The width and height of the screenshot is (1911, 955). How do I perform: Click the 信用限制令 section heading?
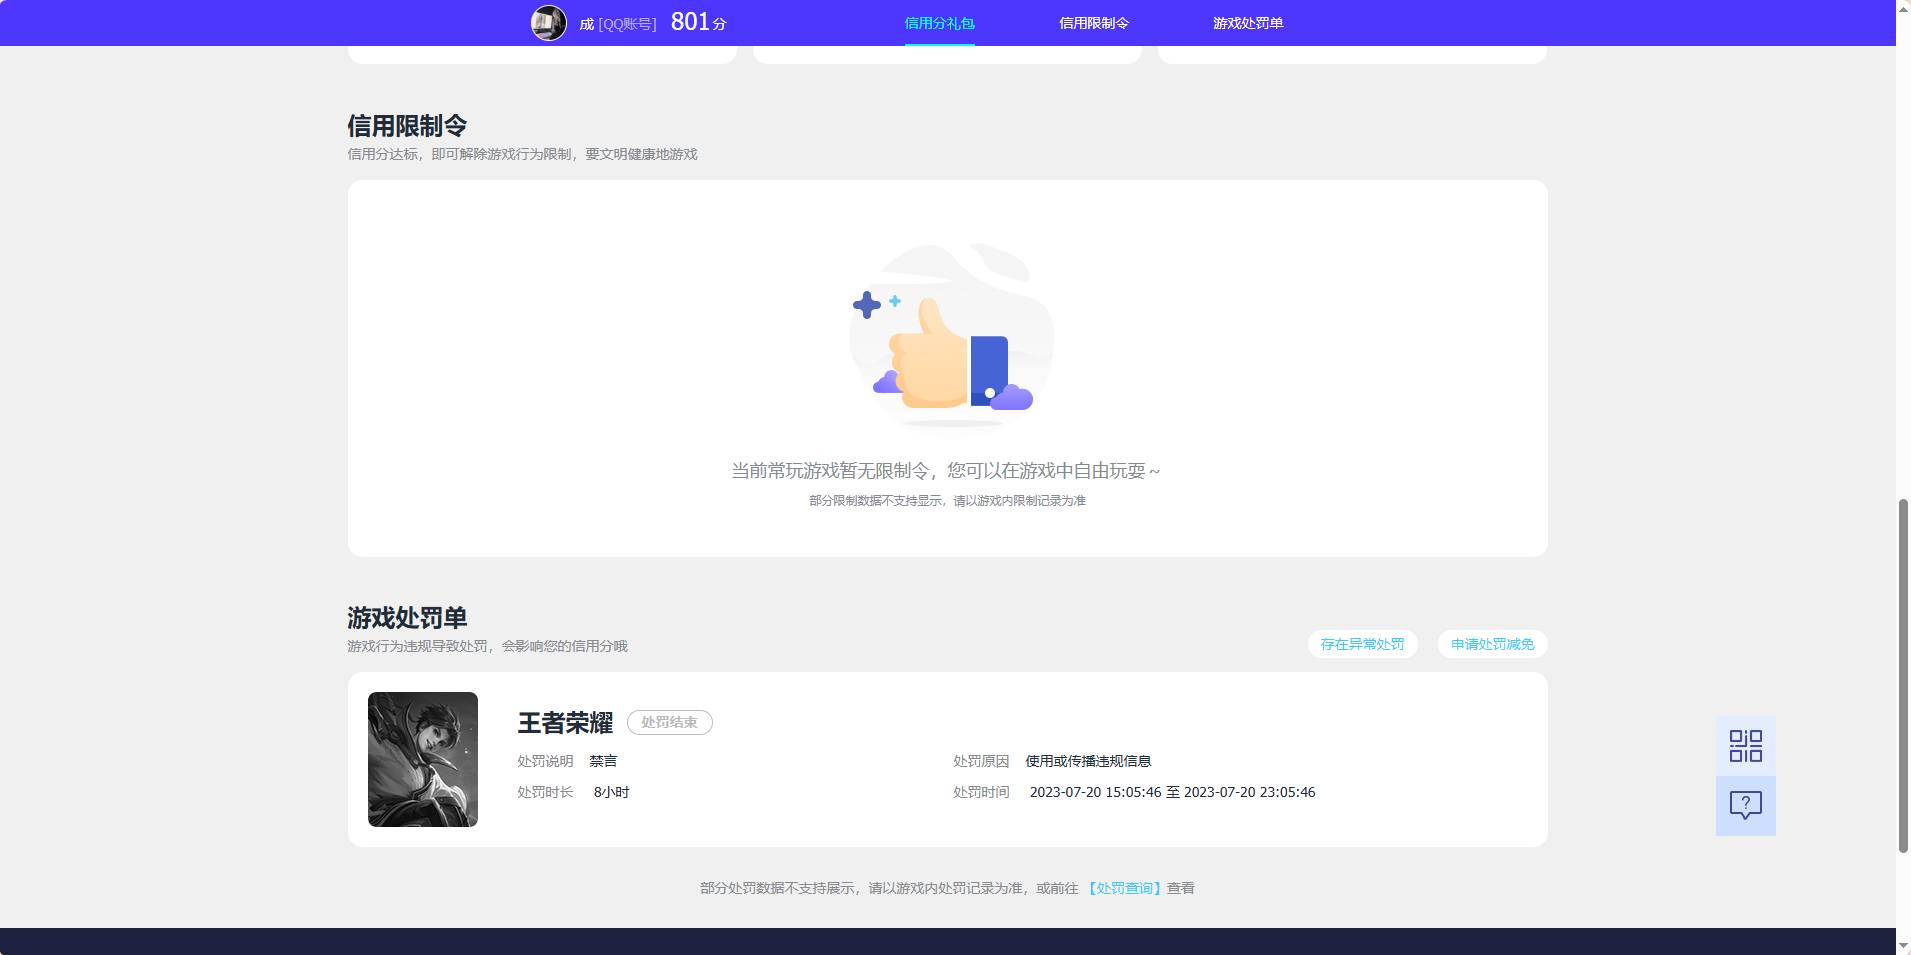(x=407, y=126)
